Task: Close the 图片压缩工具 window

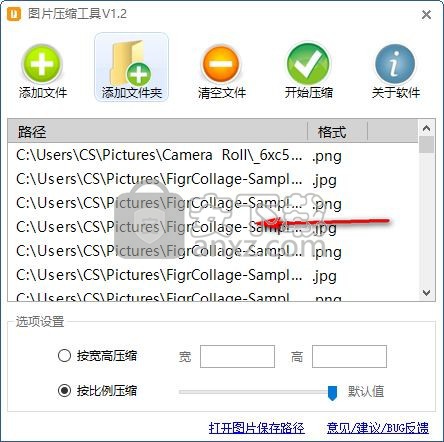Action: tap(426, 15)
